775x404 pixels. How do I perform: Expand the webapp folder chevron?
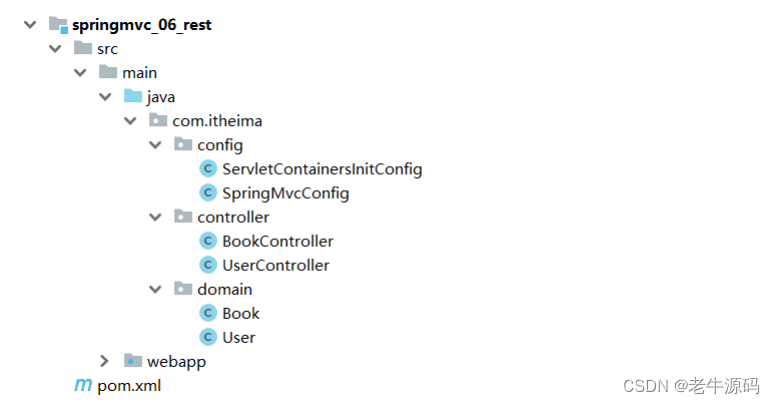pyautogui.click(x=104, y=361)
